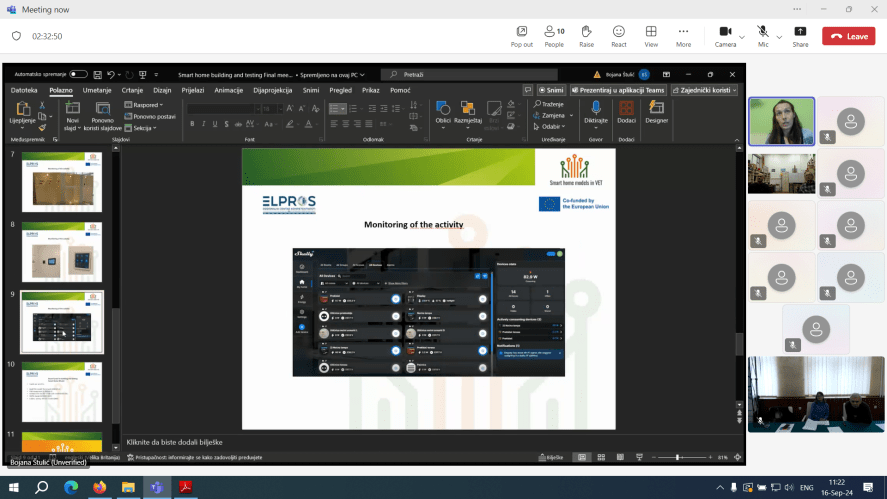Open the Designer pane

[656, 113]
